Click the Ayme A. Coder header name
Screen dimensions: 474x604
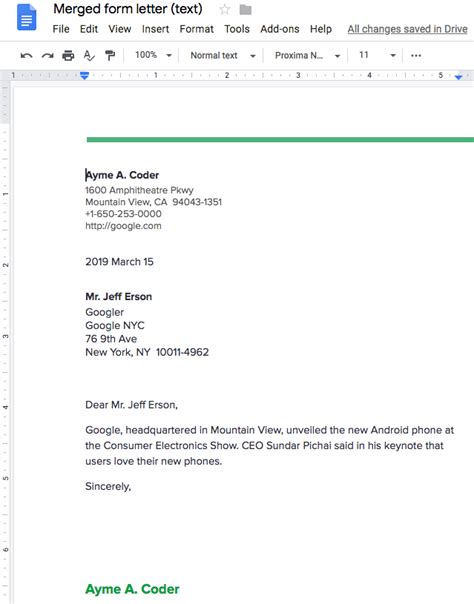click(122, 175)
